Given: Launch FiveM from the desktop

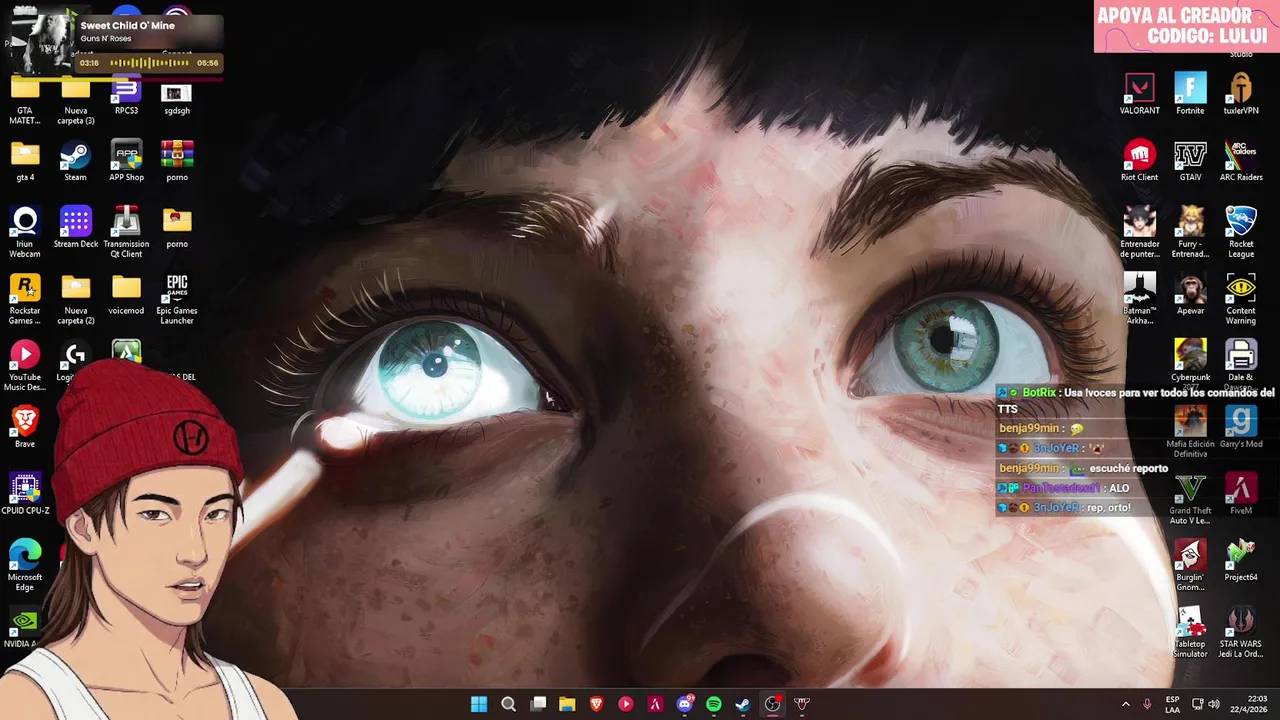Looking at the screenshot, I should 1241,494.
